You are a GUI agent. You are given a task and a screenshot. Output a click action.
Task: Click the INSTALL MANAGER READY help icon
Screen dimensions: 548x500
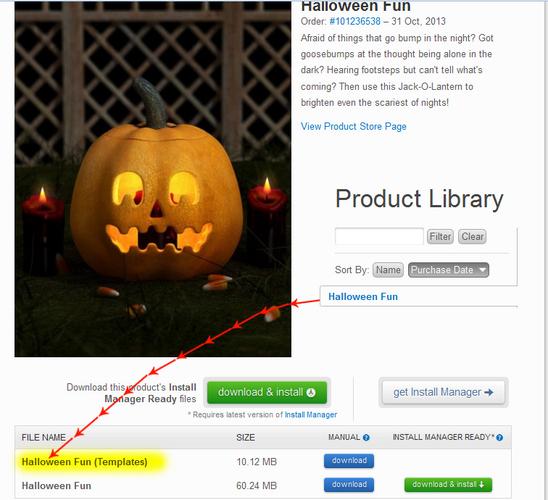[499, 437]
